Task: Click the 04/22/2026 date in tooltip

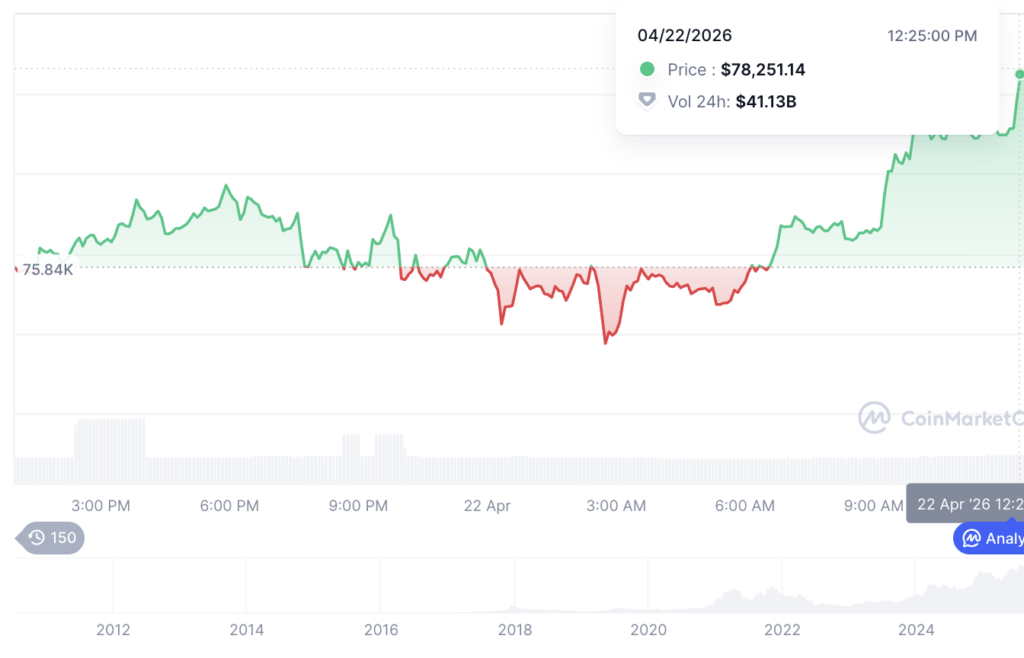Action: tap(684, 35)
